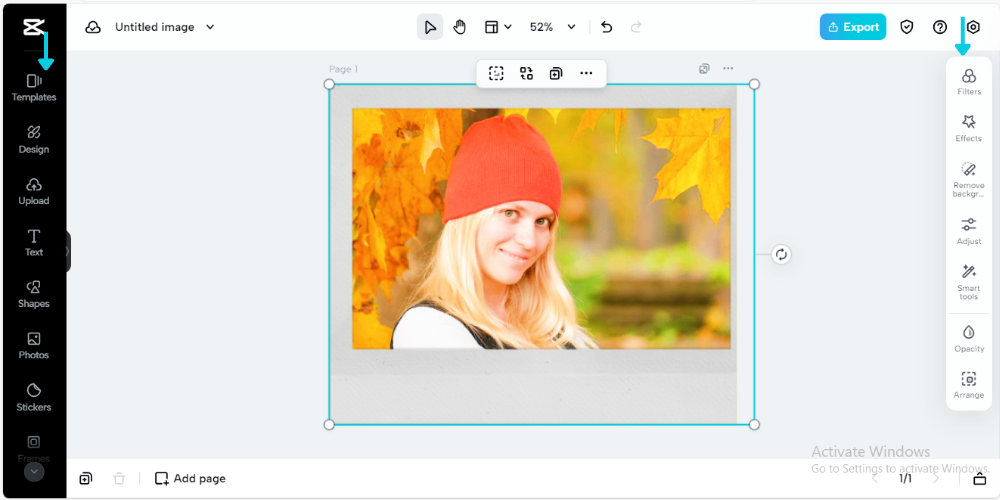
Task: Open the Filters panel
Action: (968, 81)
